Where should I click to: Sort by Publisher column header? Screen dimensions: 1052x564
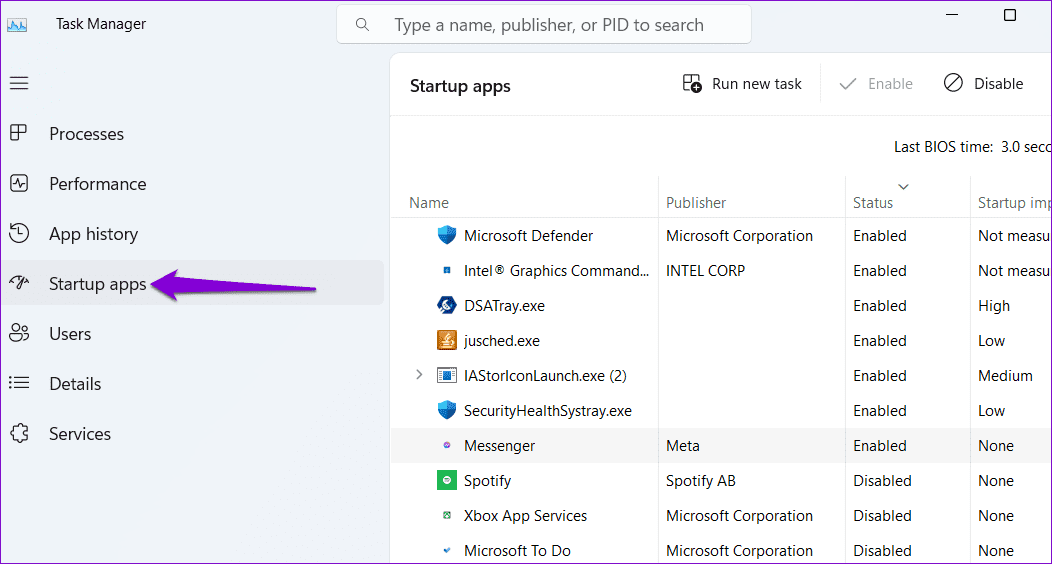click(x=696, y=203)
